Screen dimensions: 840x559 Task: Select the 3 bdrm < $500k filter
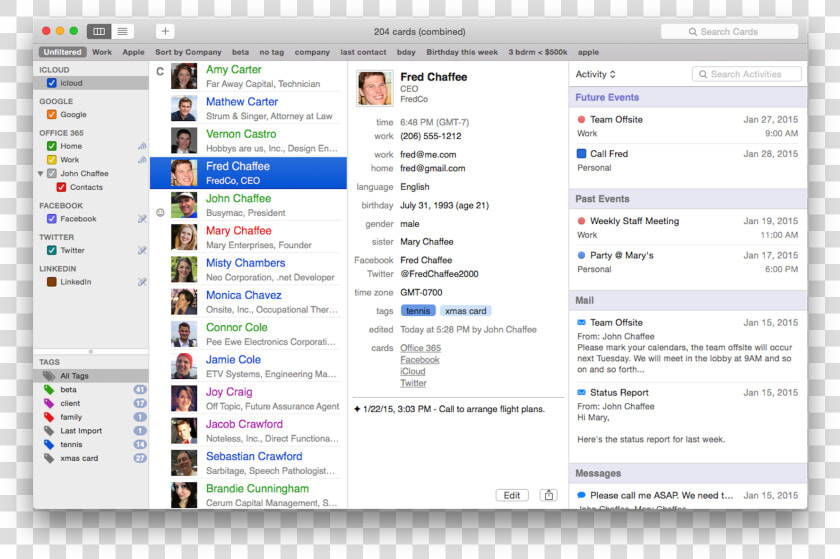tap(538, 52)
